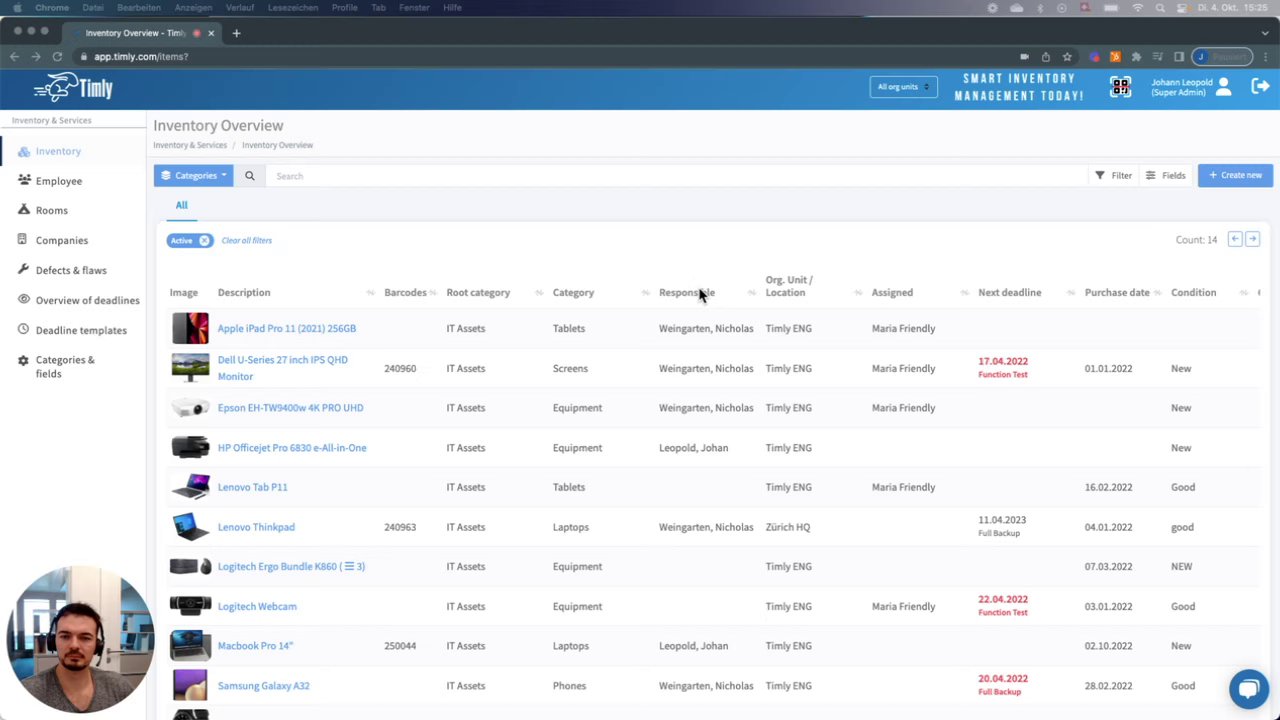The width and height of the screenshot is (1280, 720).
Task: Open Logitech Ergo Bundle K860 item
Action: coord(291,566)
